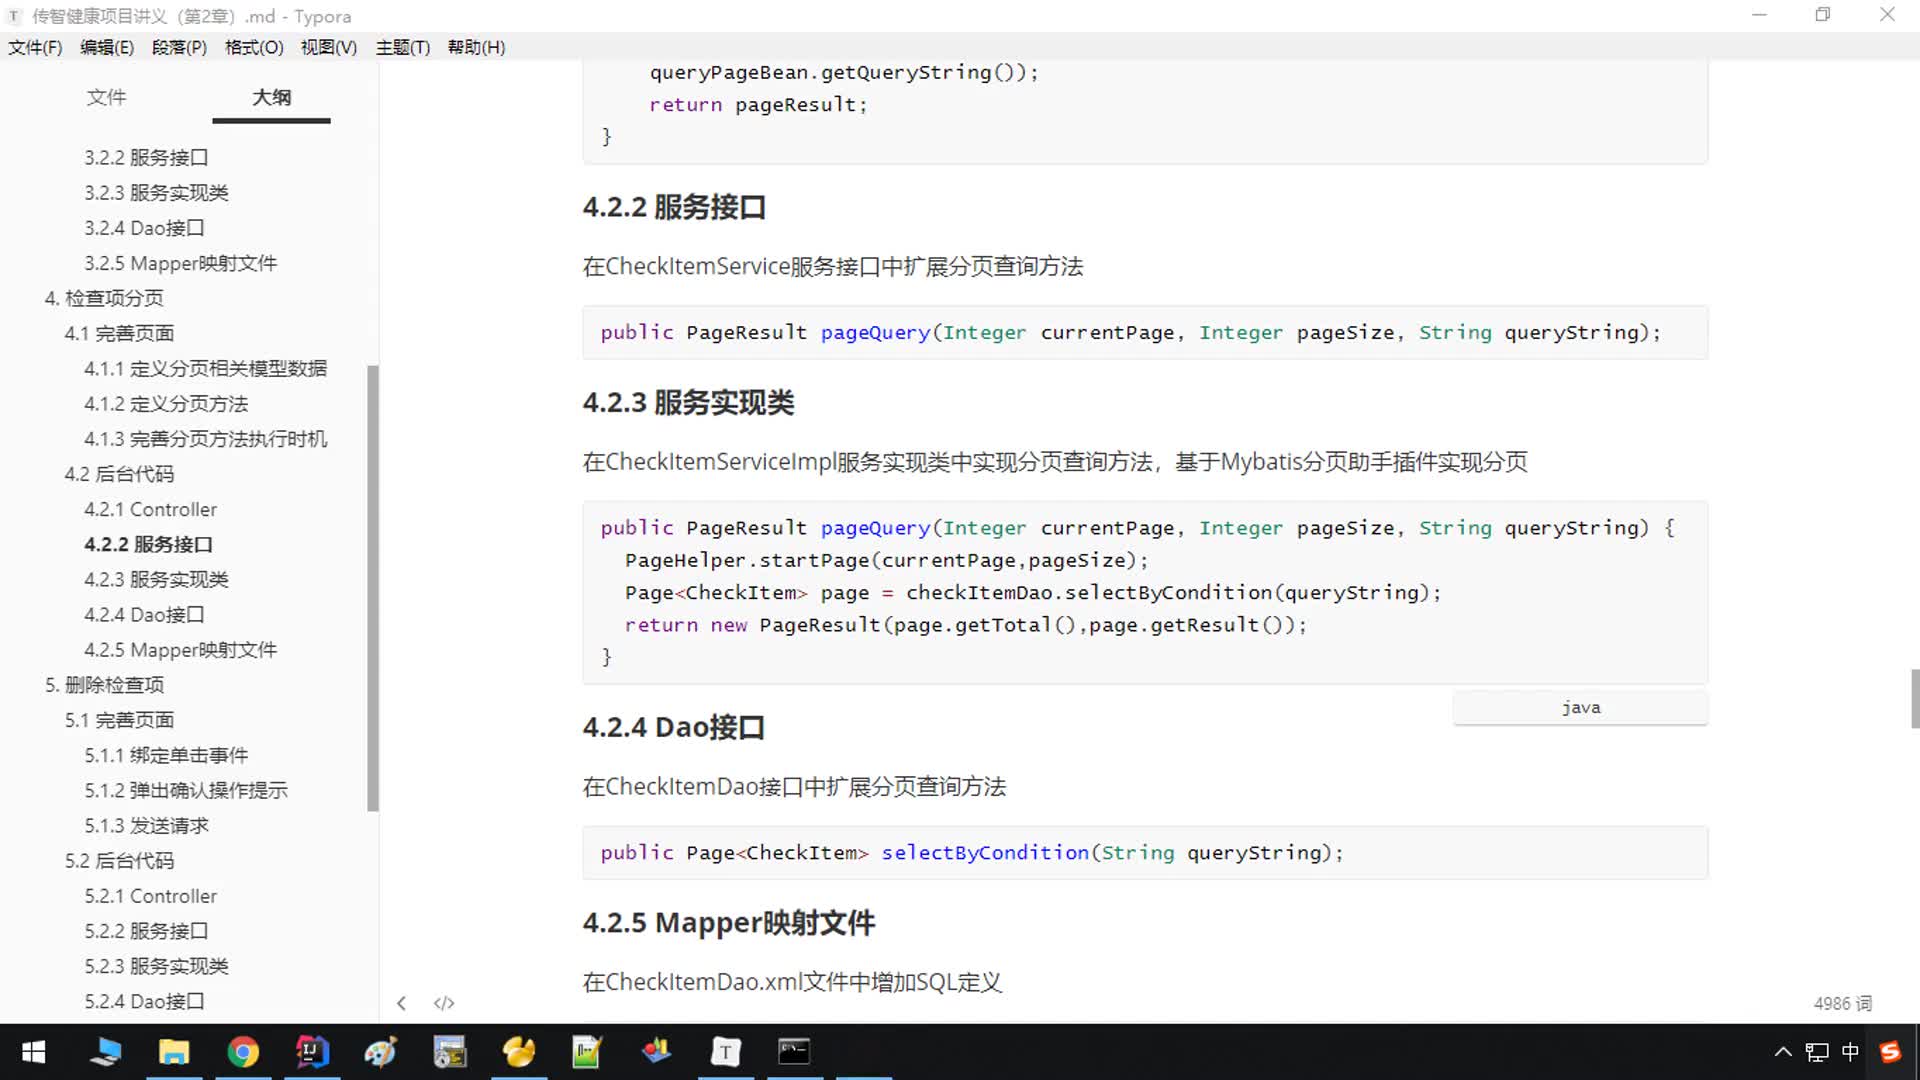
Task: Open network status tray icon
Action: pos(1817,1052)
